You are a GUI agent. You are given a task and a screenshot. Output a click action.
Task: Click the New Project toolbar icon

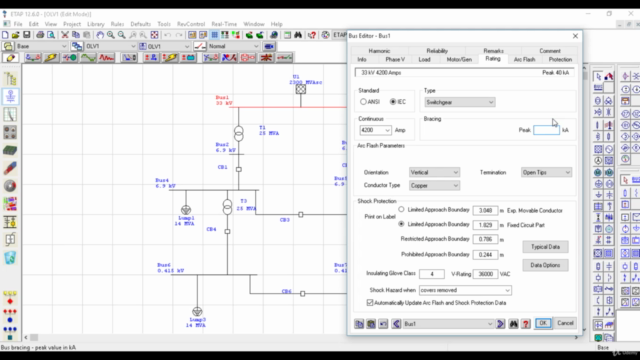[5, 35]
